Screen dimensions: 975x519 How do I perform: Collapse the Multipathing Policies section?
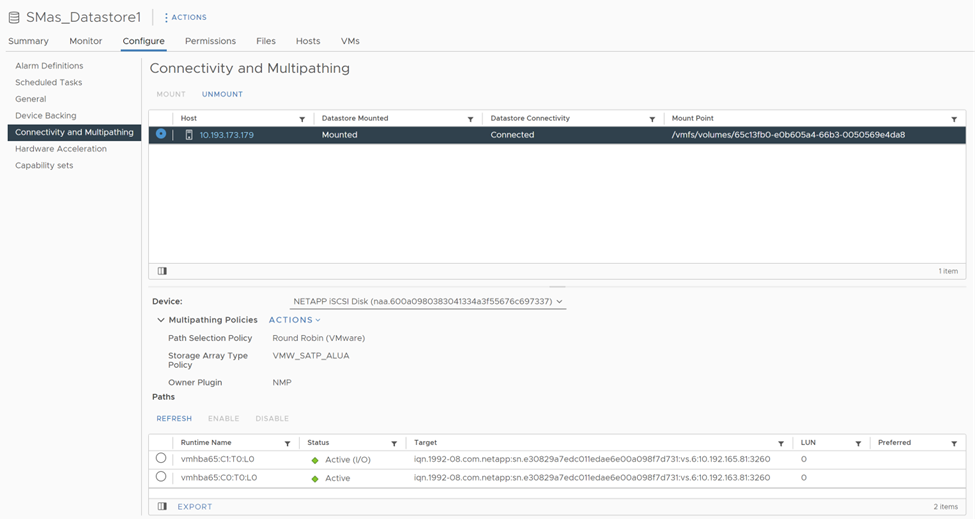pyautogui.click(x=160, y=320)
